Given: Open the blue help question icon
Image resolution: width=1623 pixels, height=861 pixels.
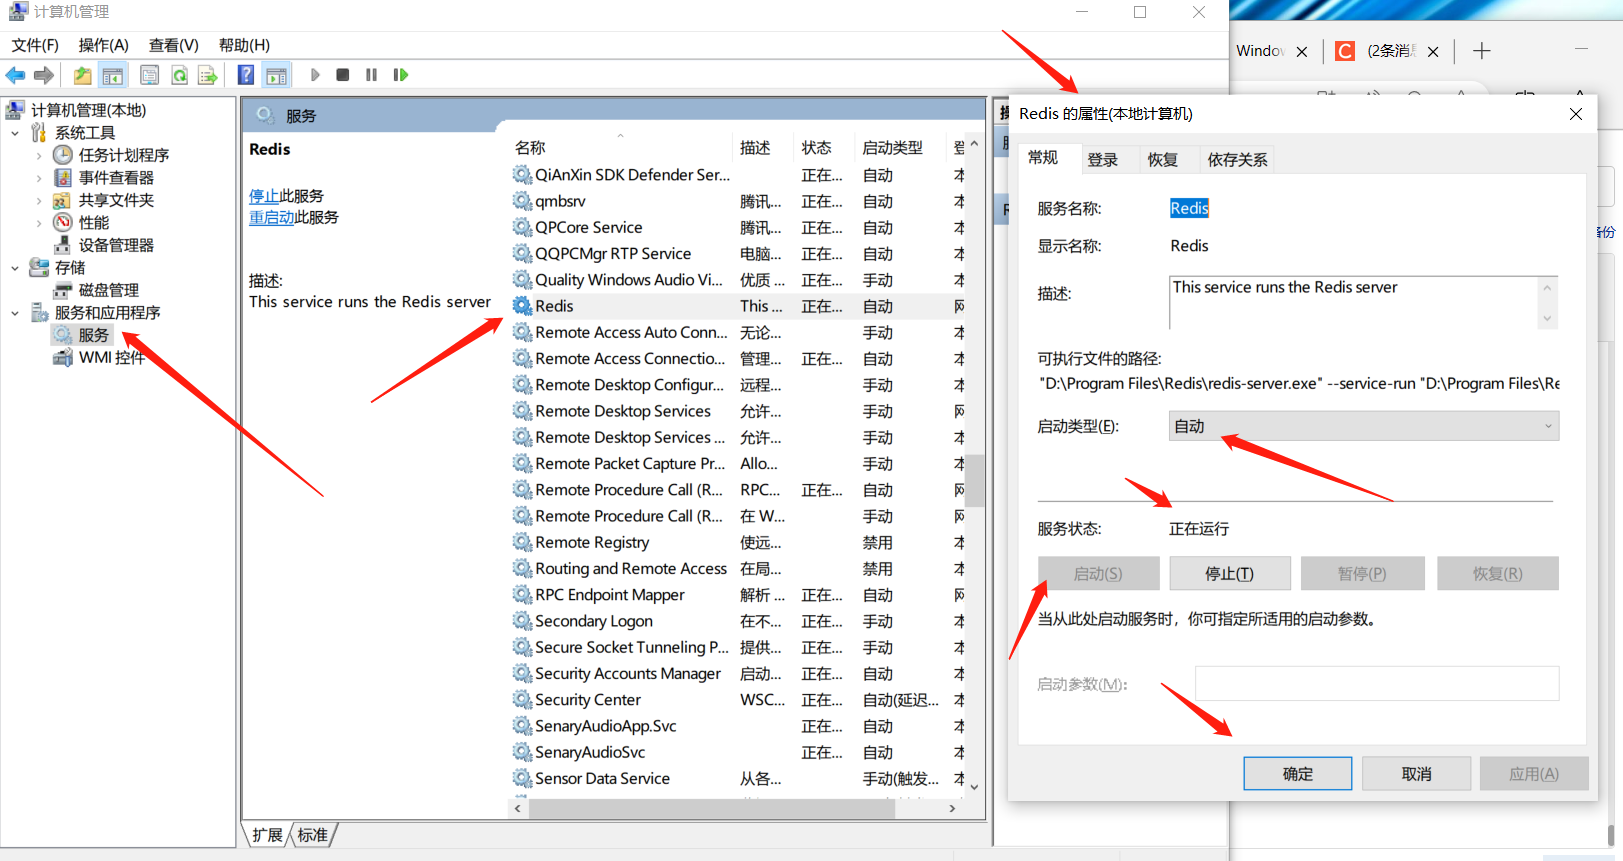Looking at the screenshot, I should (246, 75).
